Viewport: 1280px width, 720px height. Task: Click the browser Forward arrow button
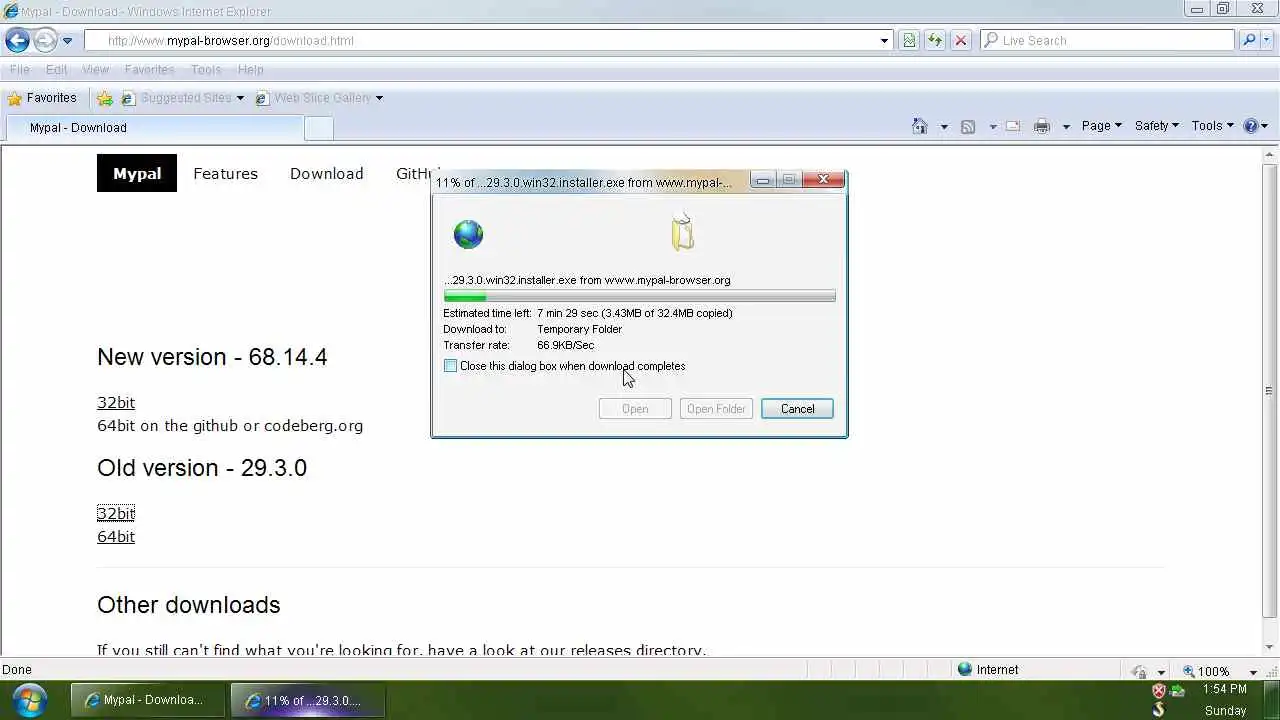tap(45, 41)
